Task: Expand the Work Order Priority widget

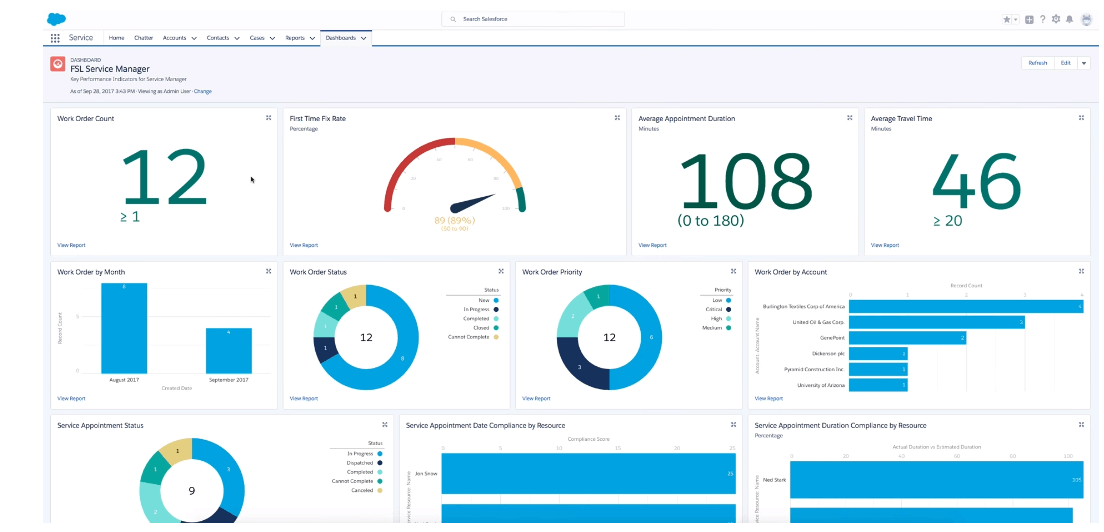Action: (733, 271)
